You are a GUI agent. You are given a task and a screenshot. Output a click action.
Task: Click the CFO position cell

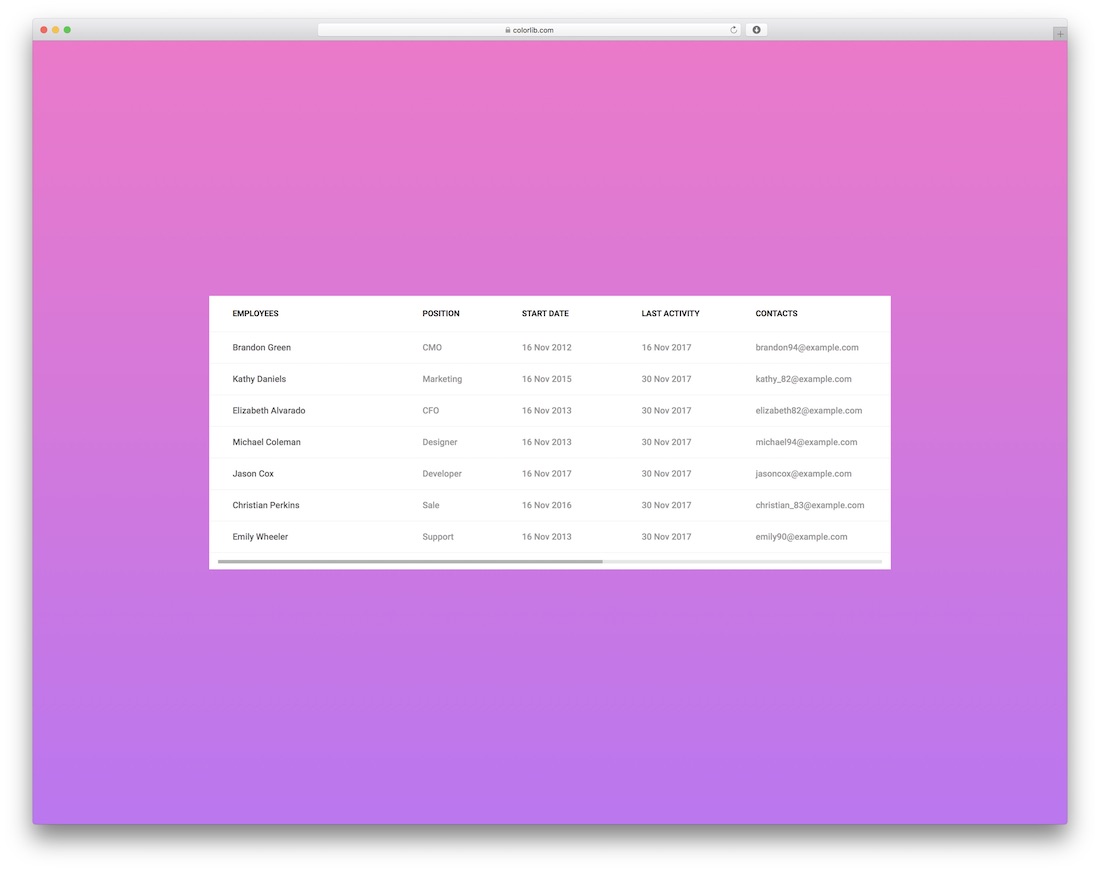point(431,411)
